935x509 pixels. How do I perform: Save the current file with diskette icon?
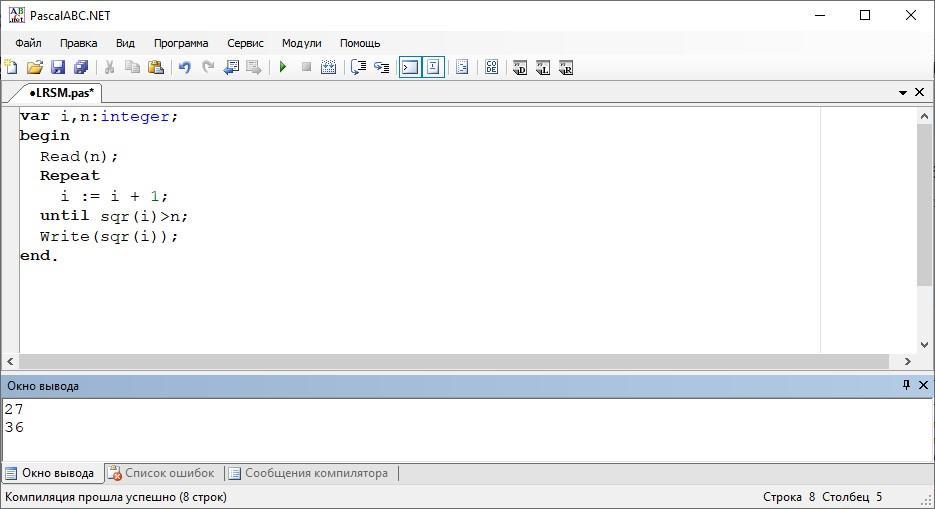[x=57, y=67]
